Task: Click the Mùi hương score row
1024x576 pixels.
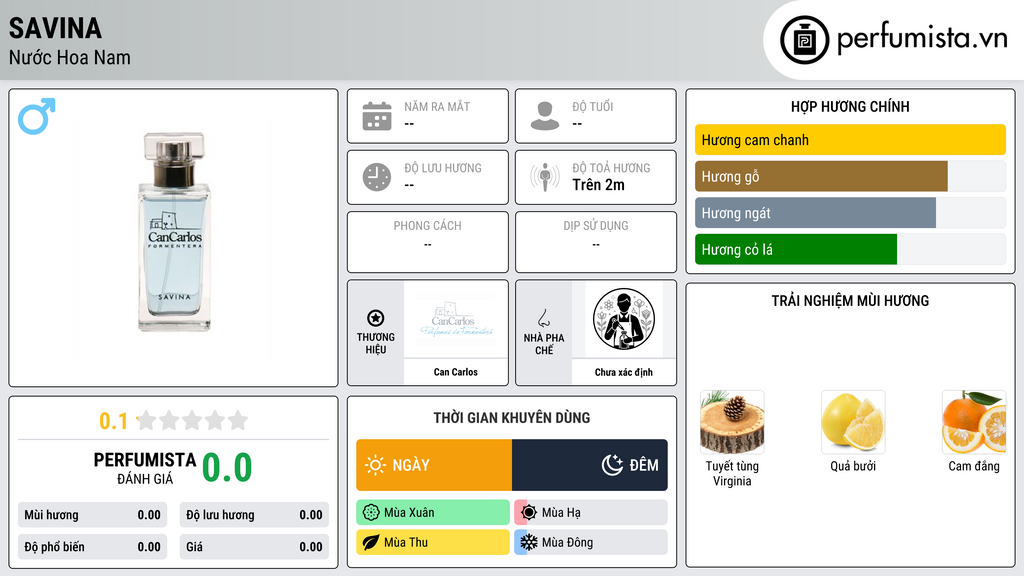Action: (92, 515)
